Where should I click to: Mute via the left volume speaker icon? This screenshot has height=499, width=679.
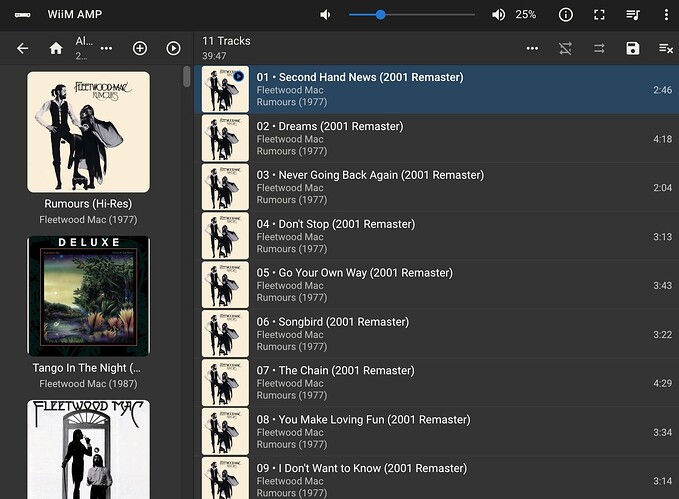pos(325,15)
